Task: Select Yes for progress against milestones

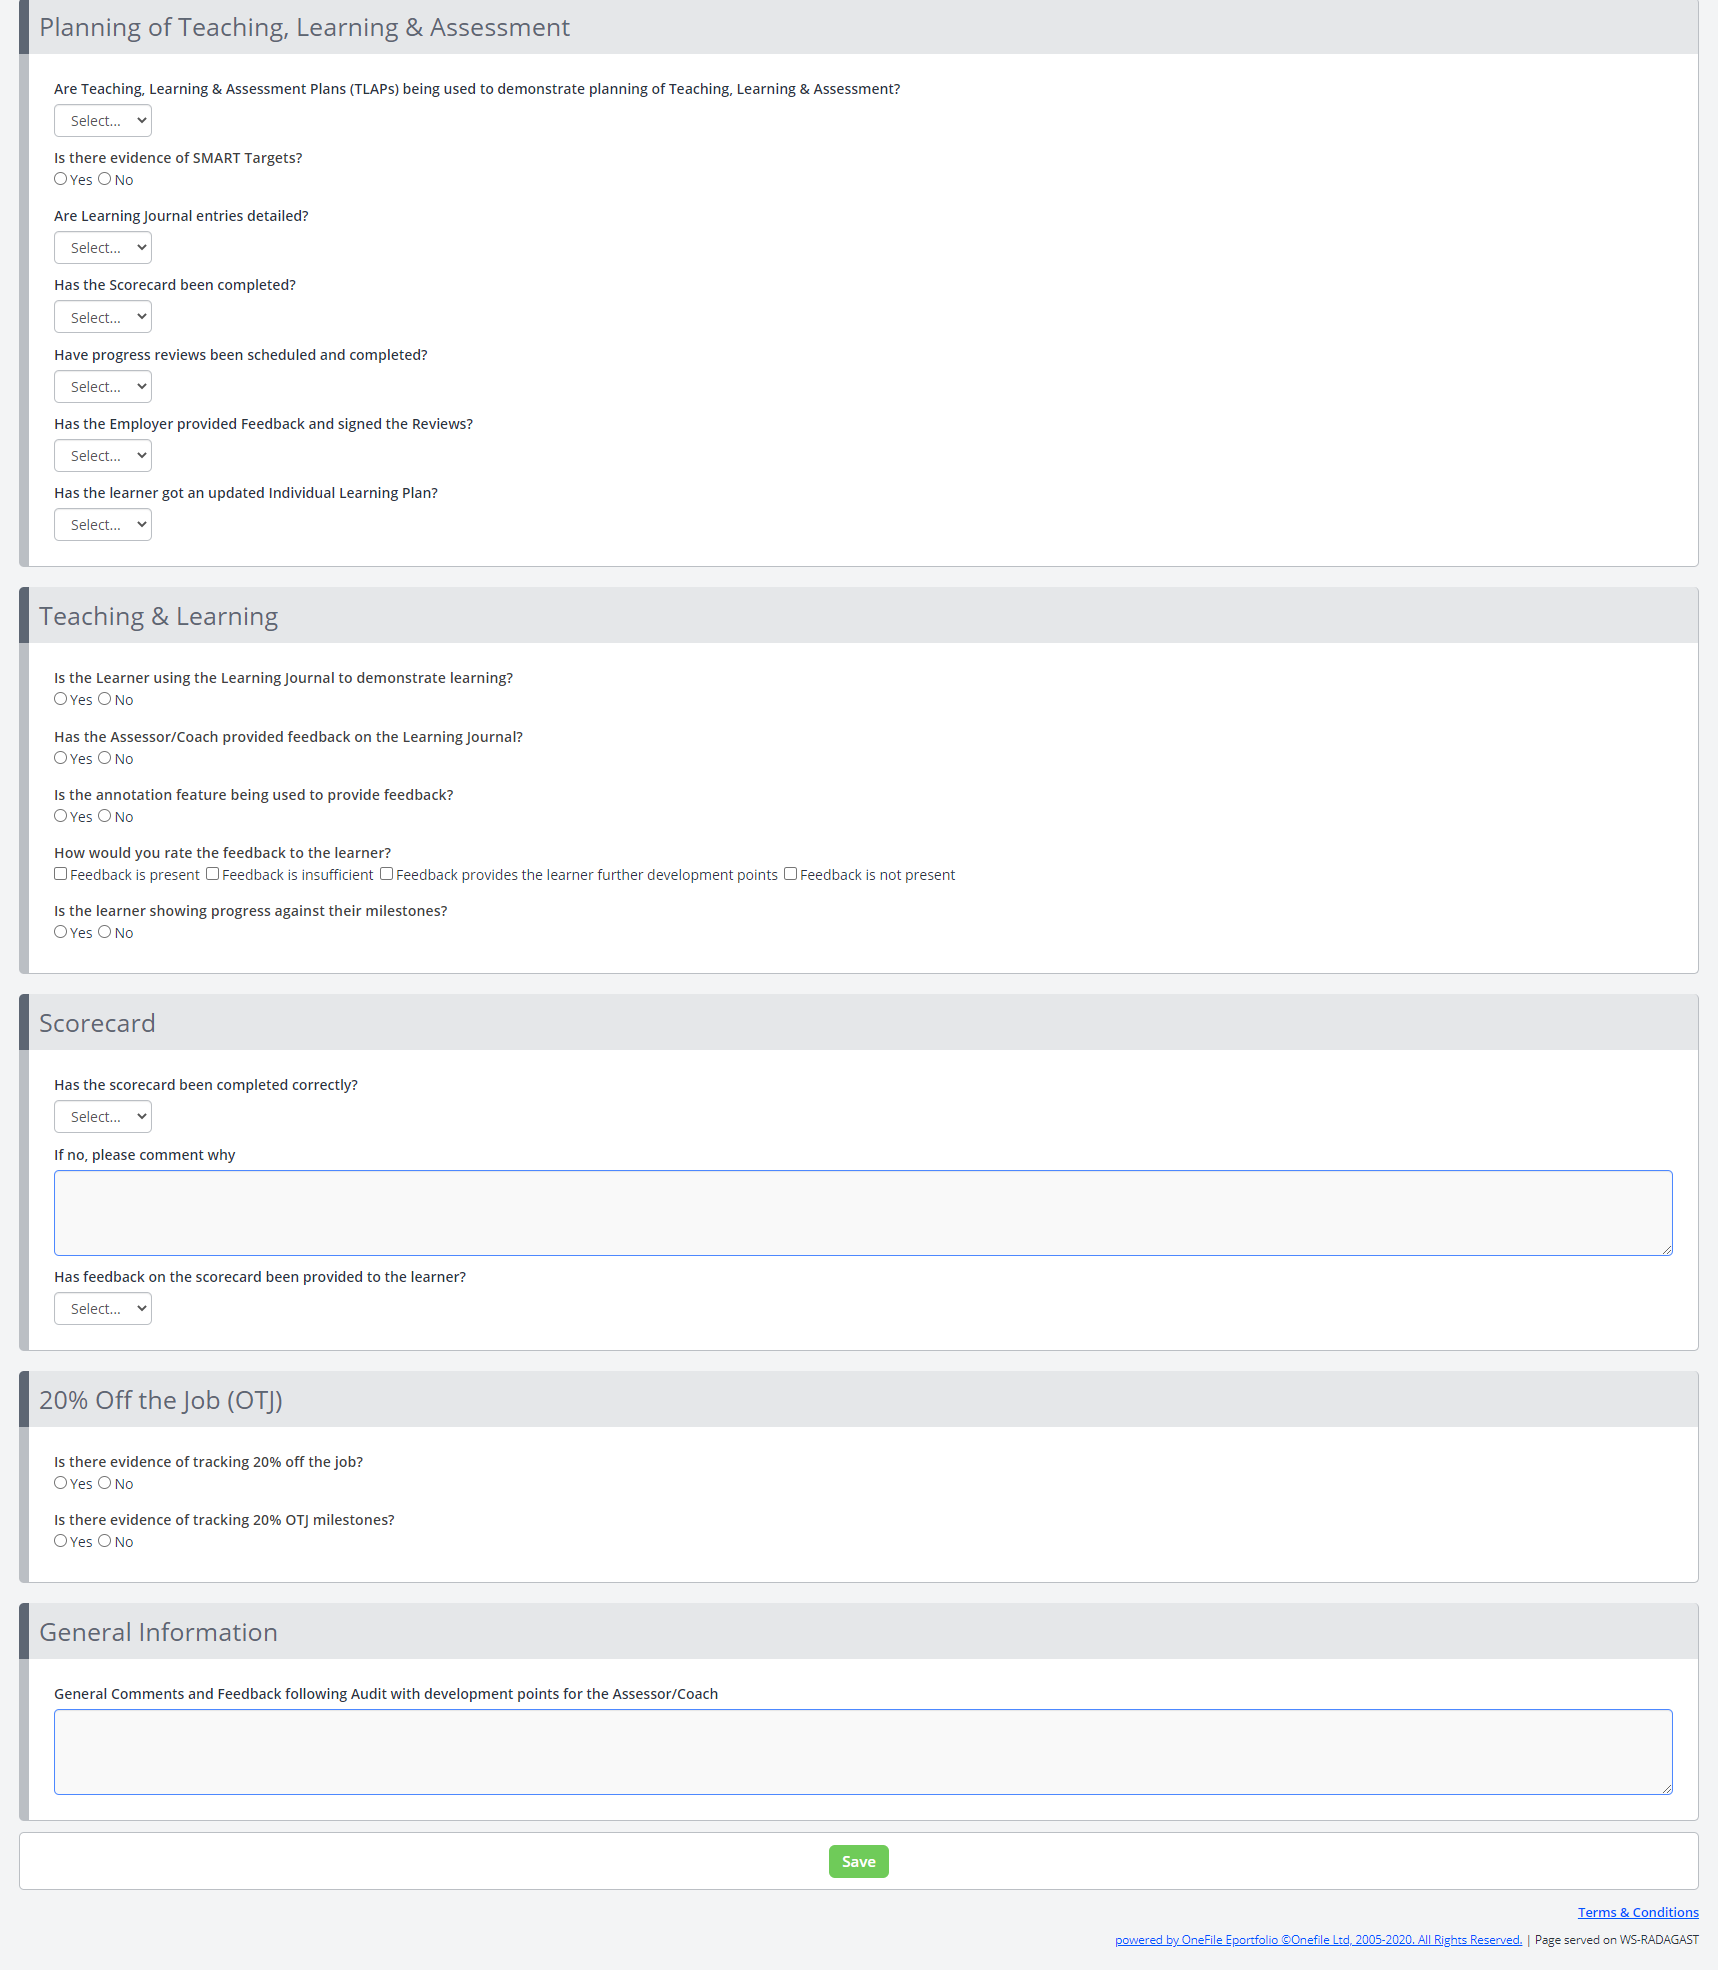Action: (61, 932)
